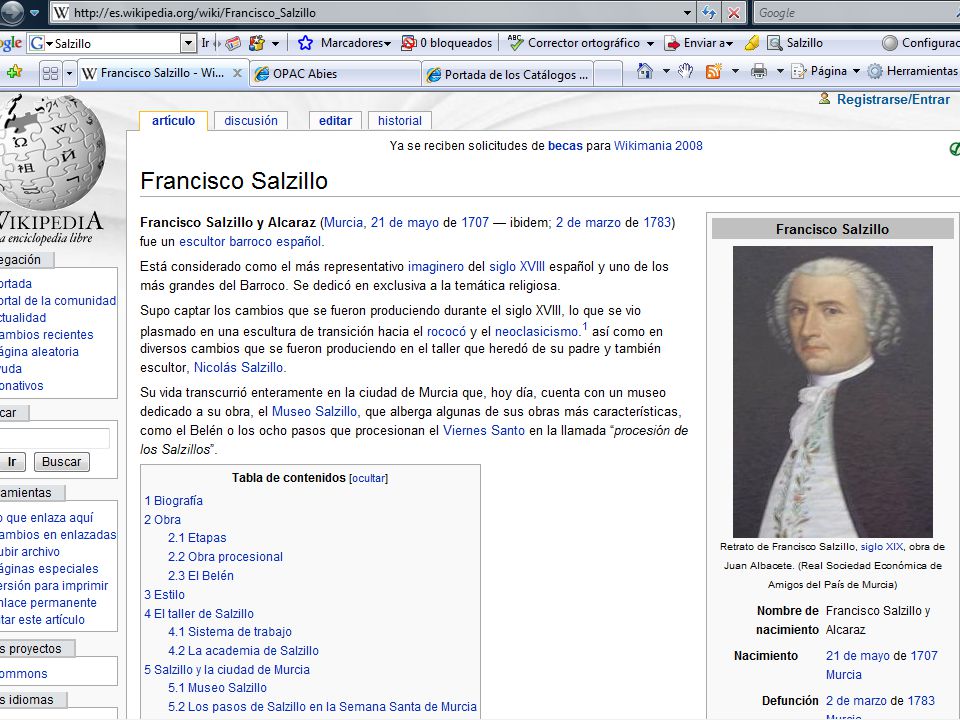The height and width of the screenshot is (720, 960).
Task: Select the historial tab
Action: click(400, 121)
